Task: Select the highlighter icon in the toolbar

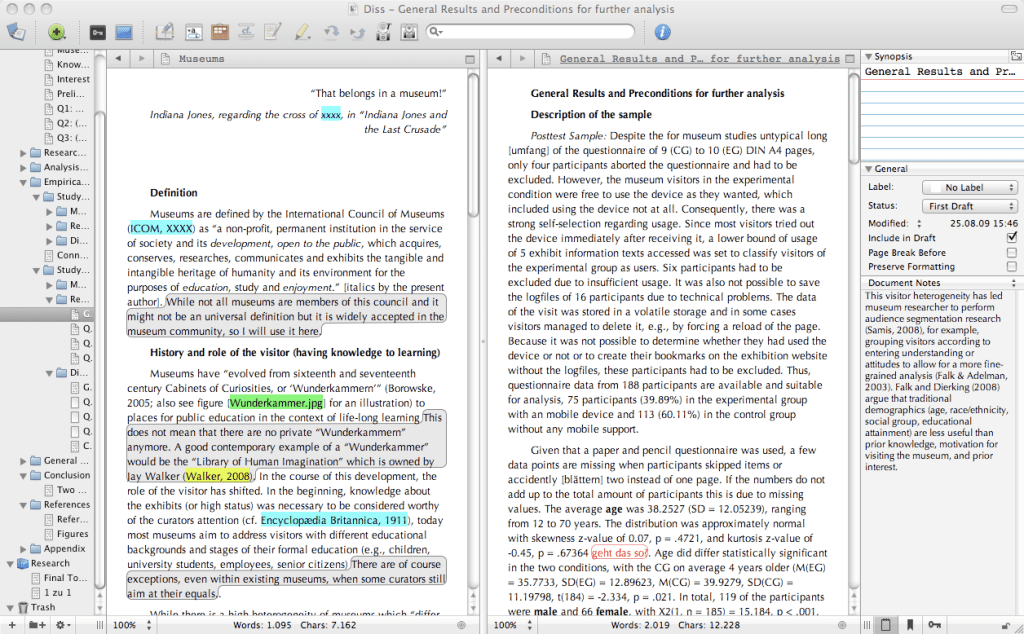Action: tap(303, 31)
